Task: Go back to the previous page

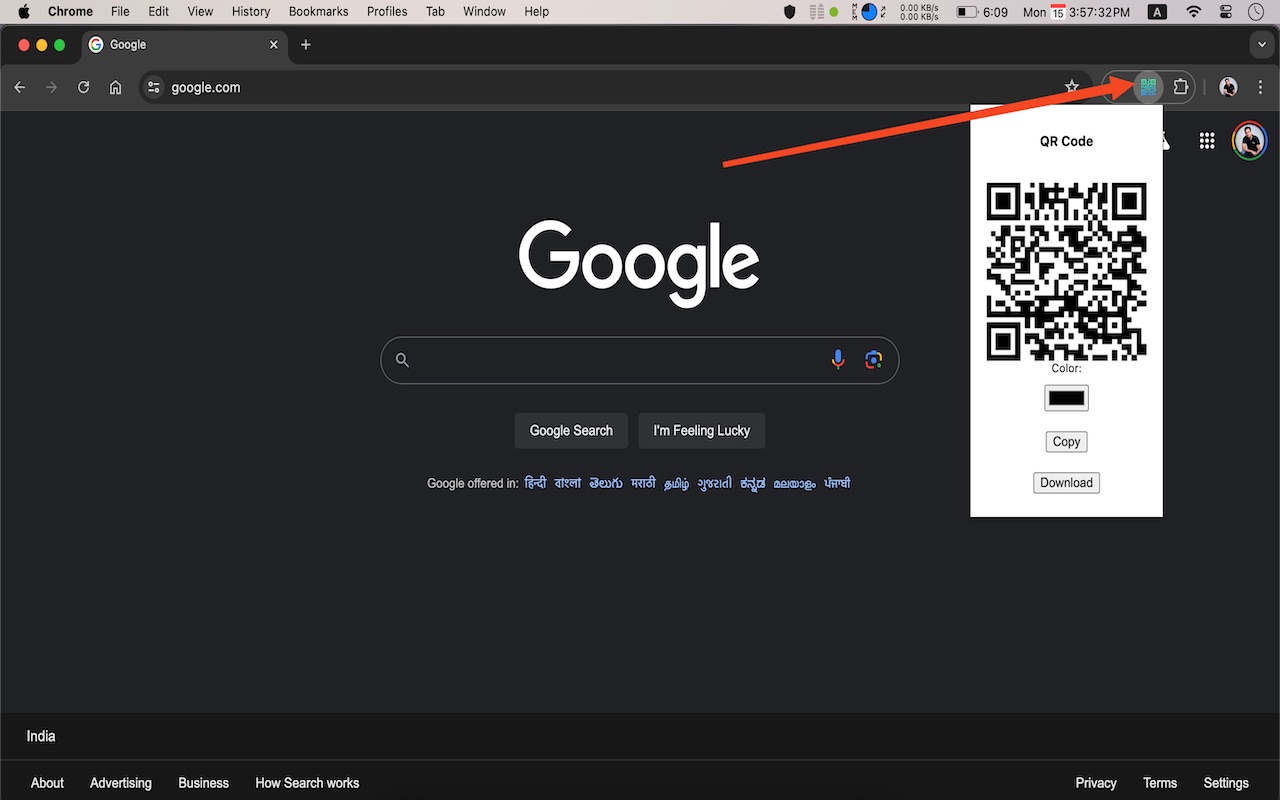Action: tap(20, 87)
